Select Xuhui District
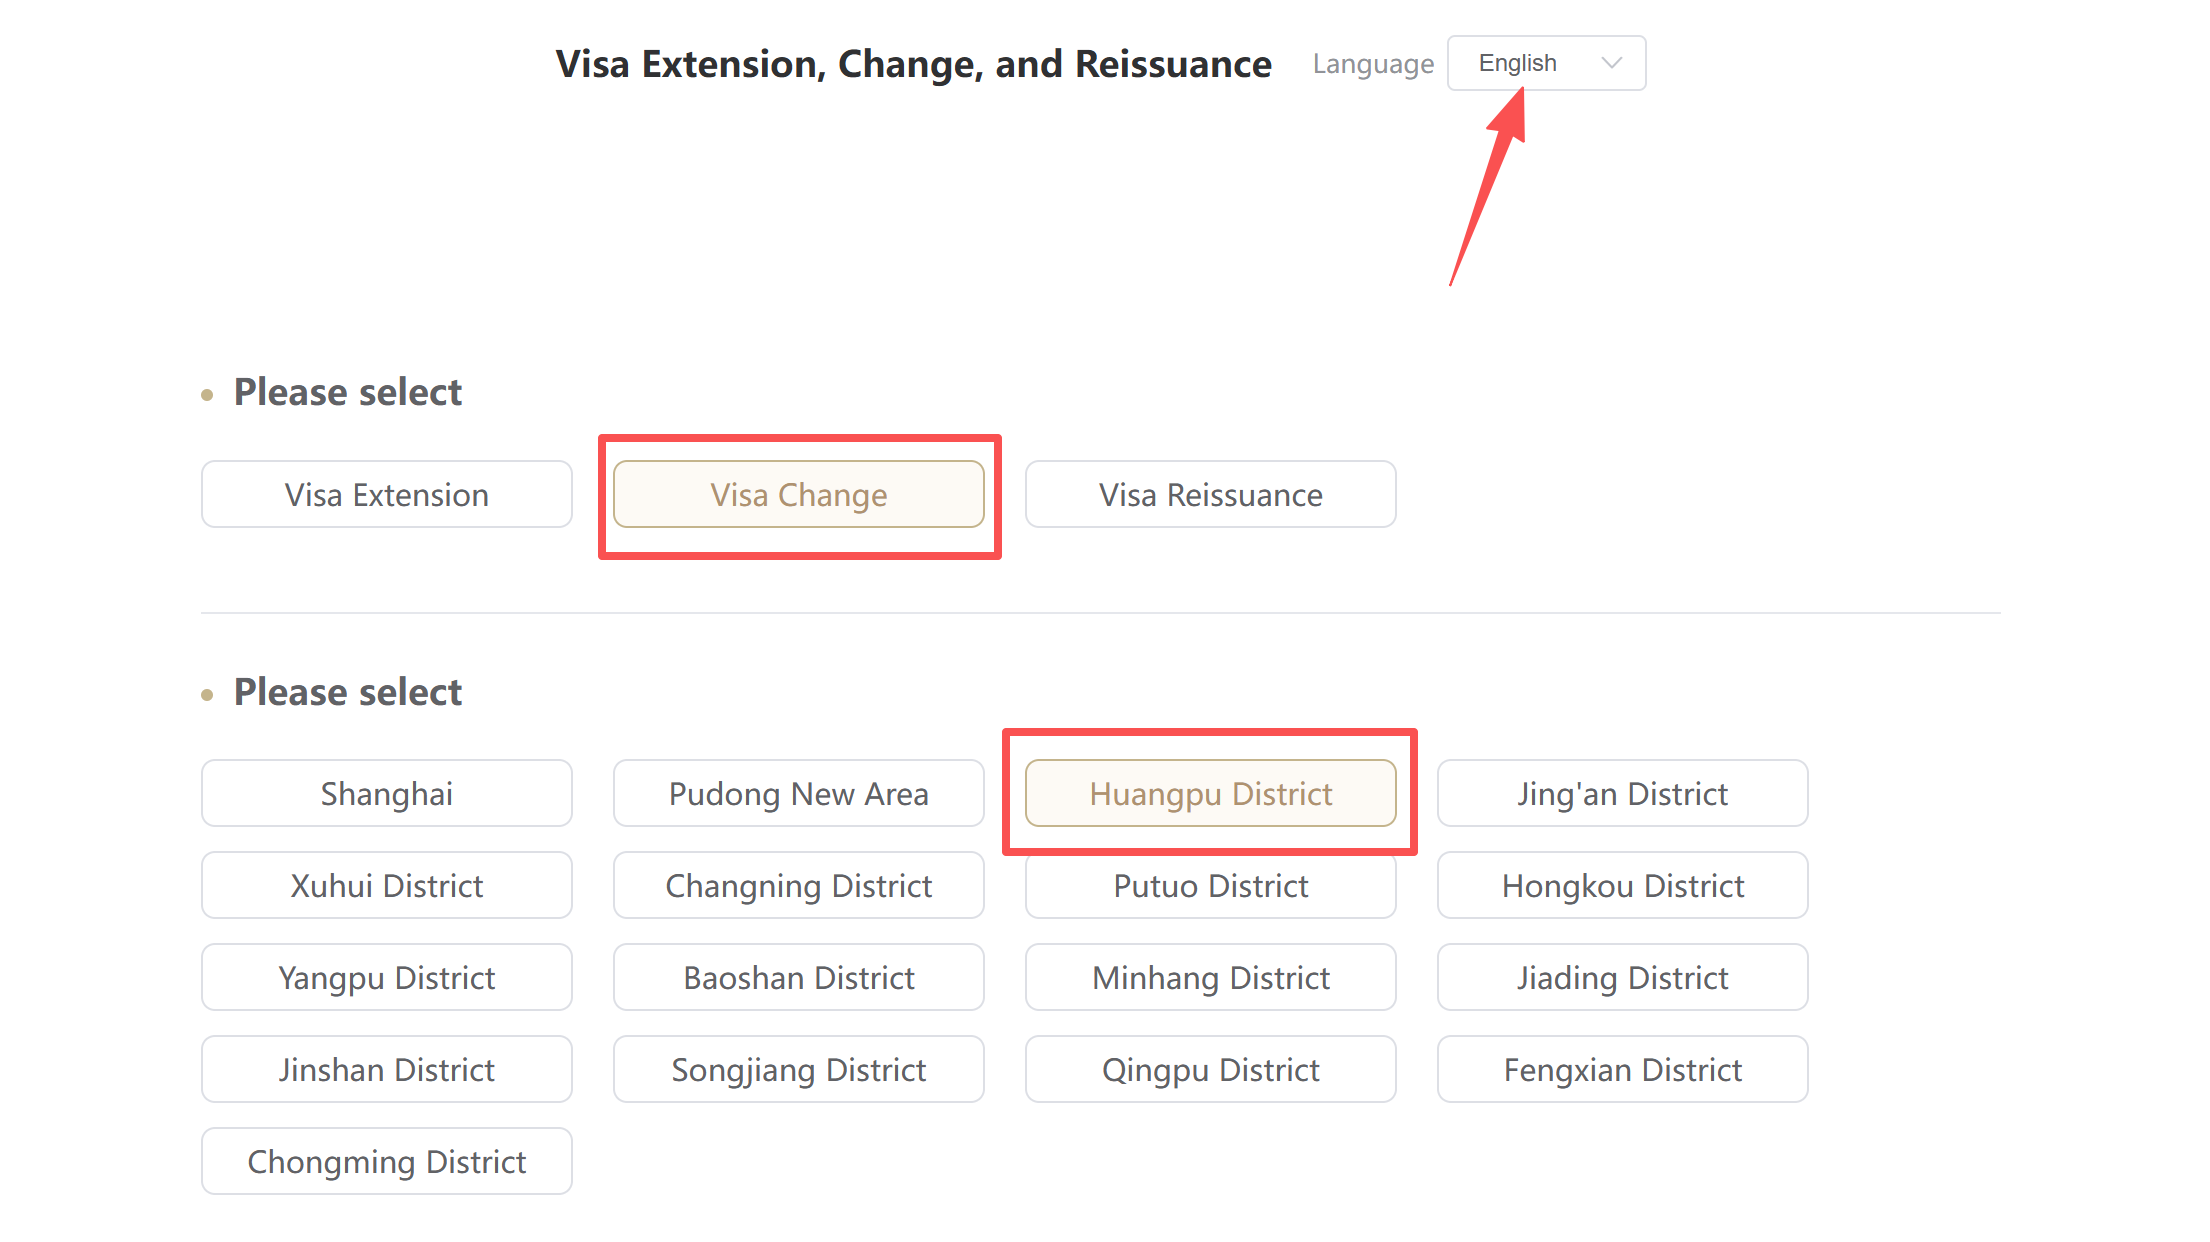This screenshot has width=2210, height=1242. point(387,885)
